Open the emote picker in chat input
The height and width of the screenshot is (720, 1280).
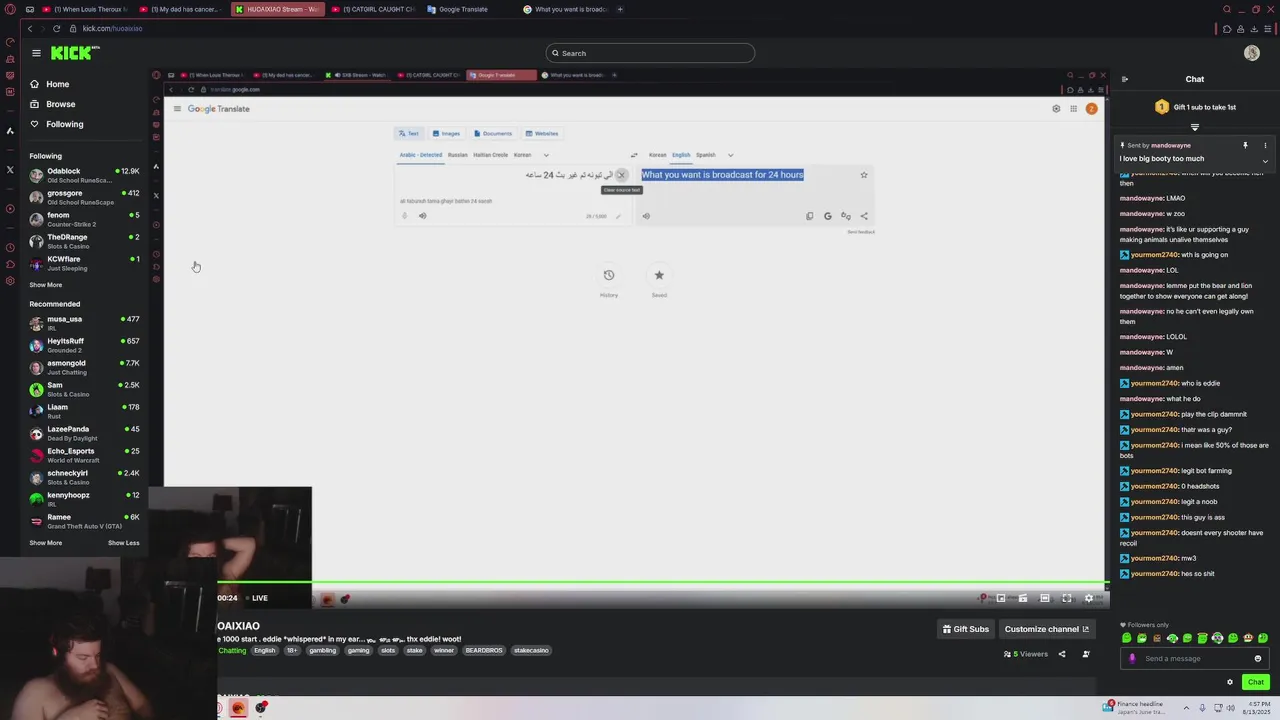1258,658
